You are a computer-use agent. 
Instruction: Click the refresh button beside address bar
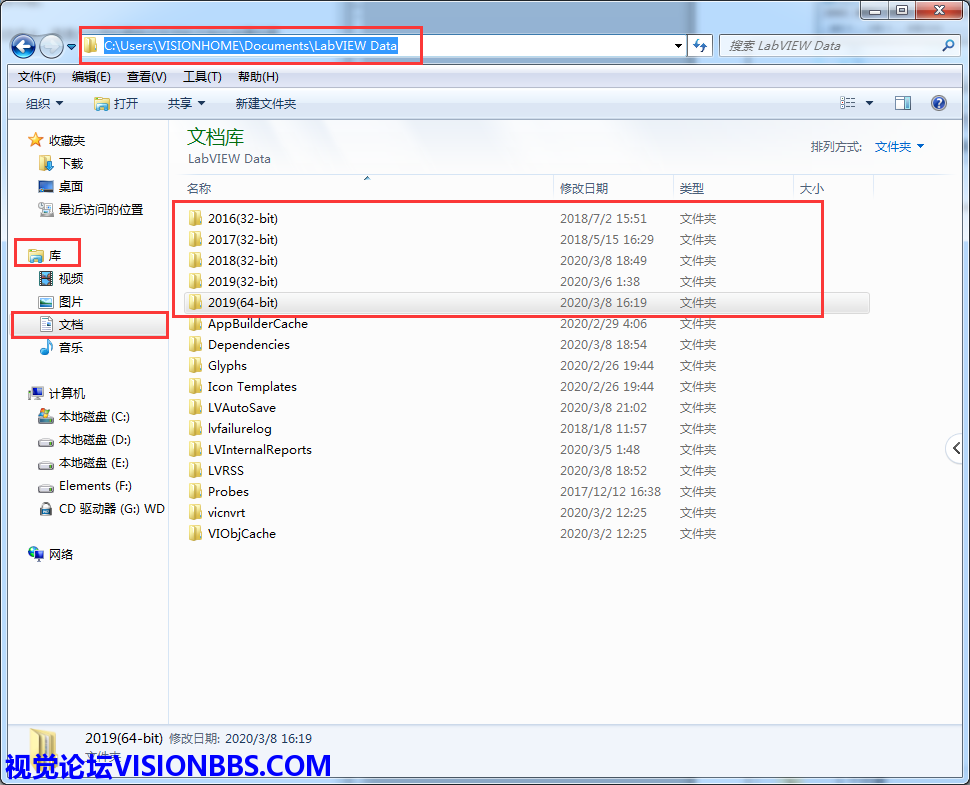point(700,46)
